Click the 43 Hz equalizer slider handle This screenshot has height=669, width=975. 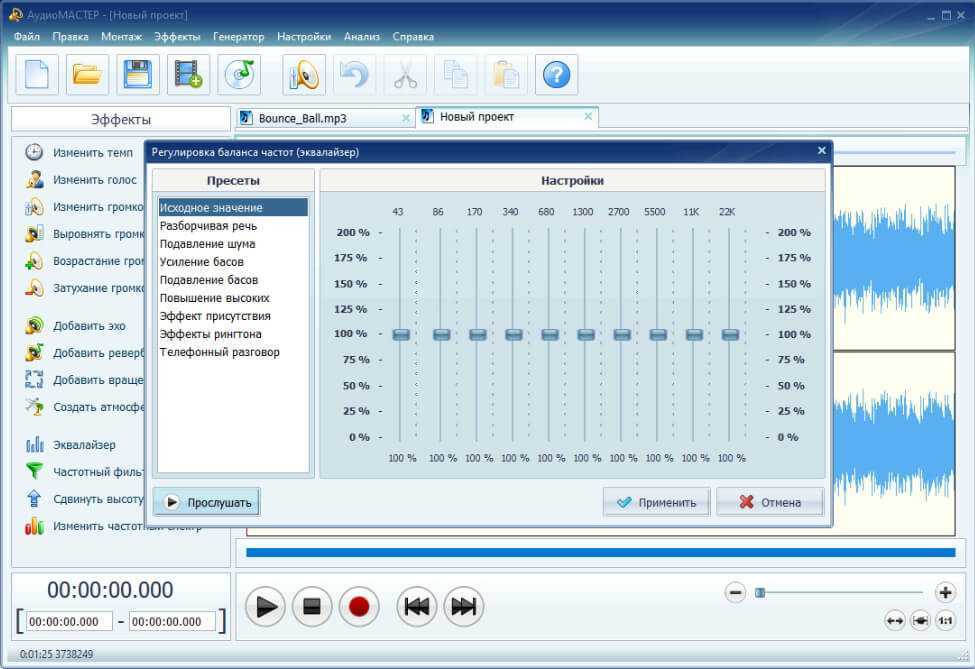point(401,334)
